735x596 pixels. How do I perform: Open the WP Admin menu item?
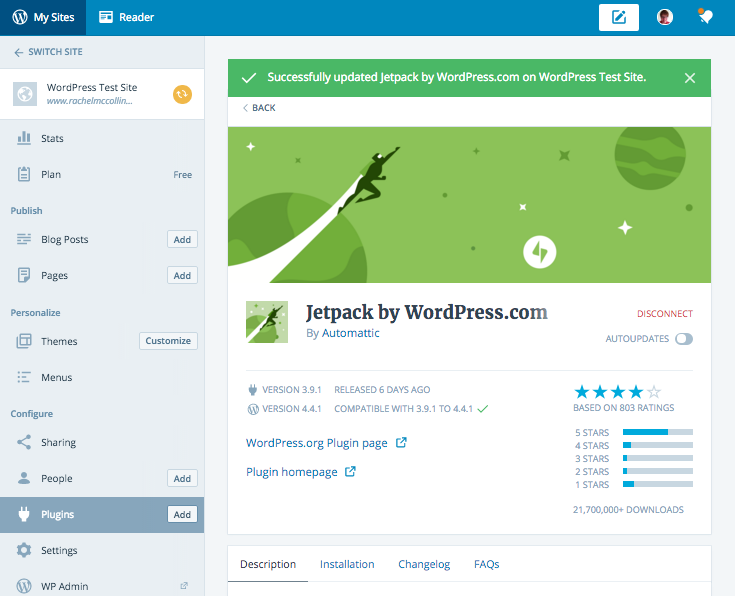coord(102,586)
